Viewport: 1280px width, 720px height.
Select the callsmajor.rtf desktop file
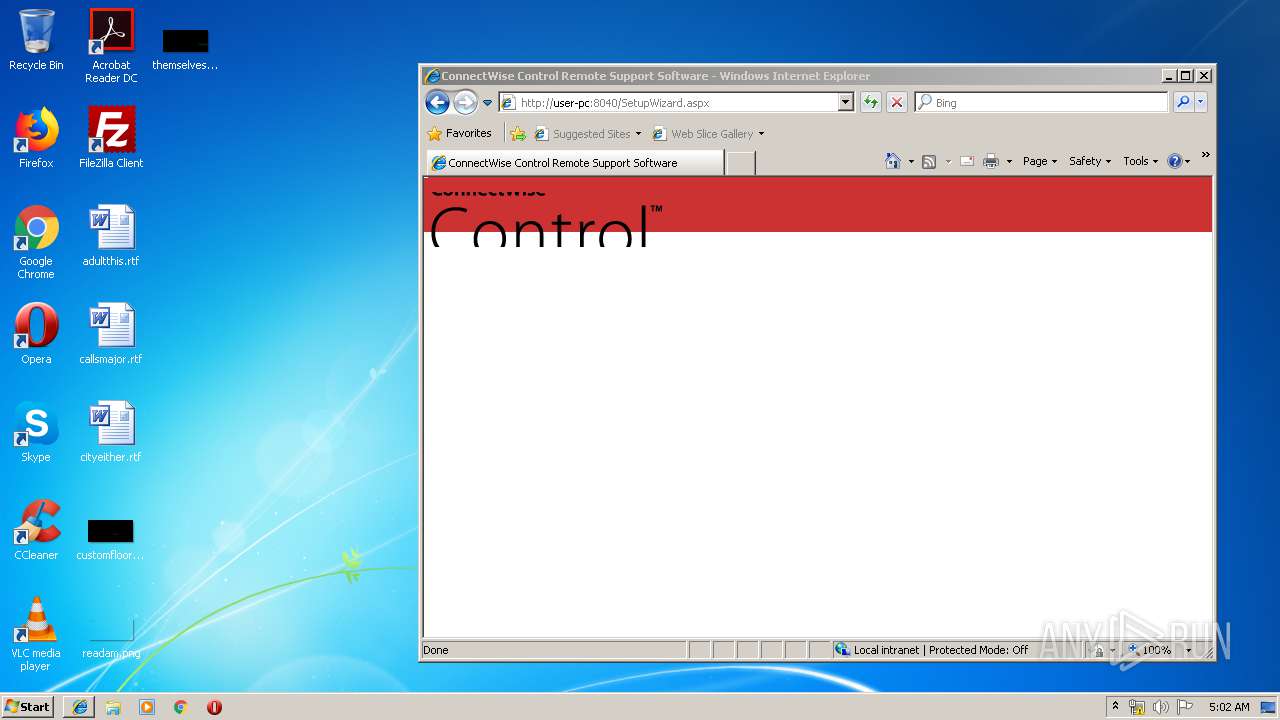point(111,334)
